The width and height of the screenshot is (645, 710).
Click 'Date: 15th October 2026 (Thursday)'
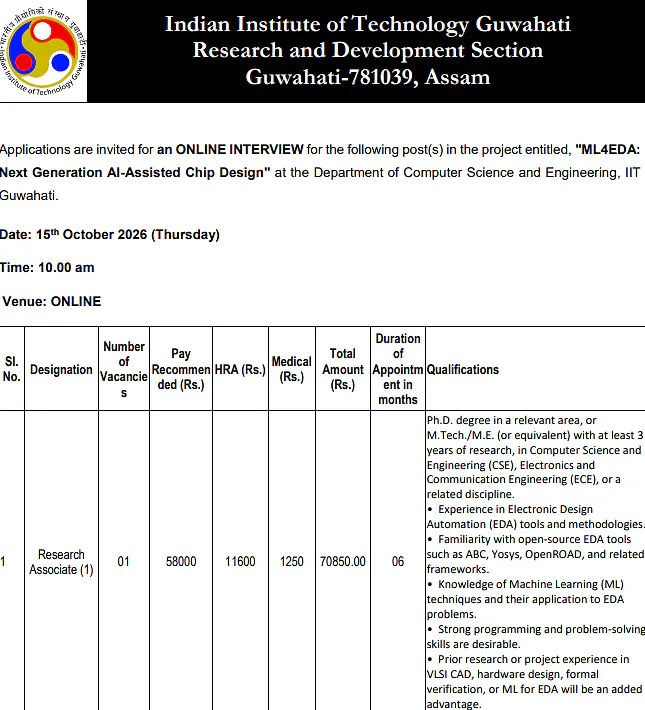(110, 235)
